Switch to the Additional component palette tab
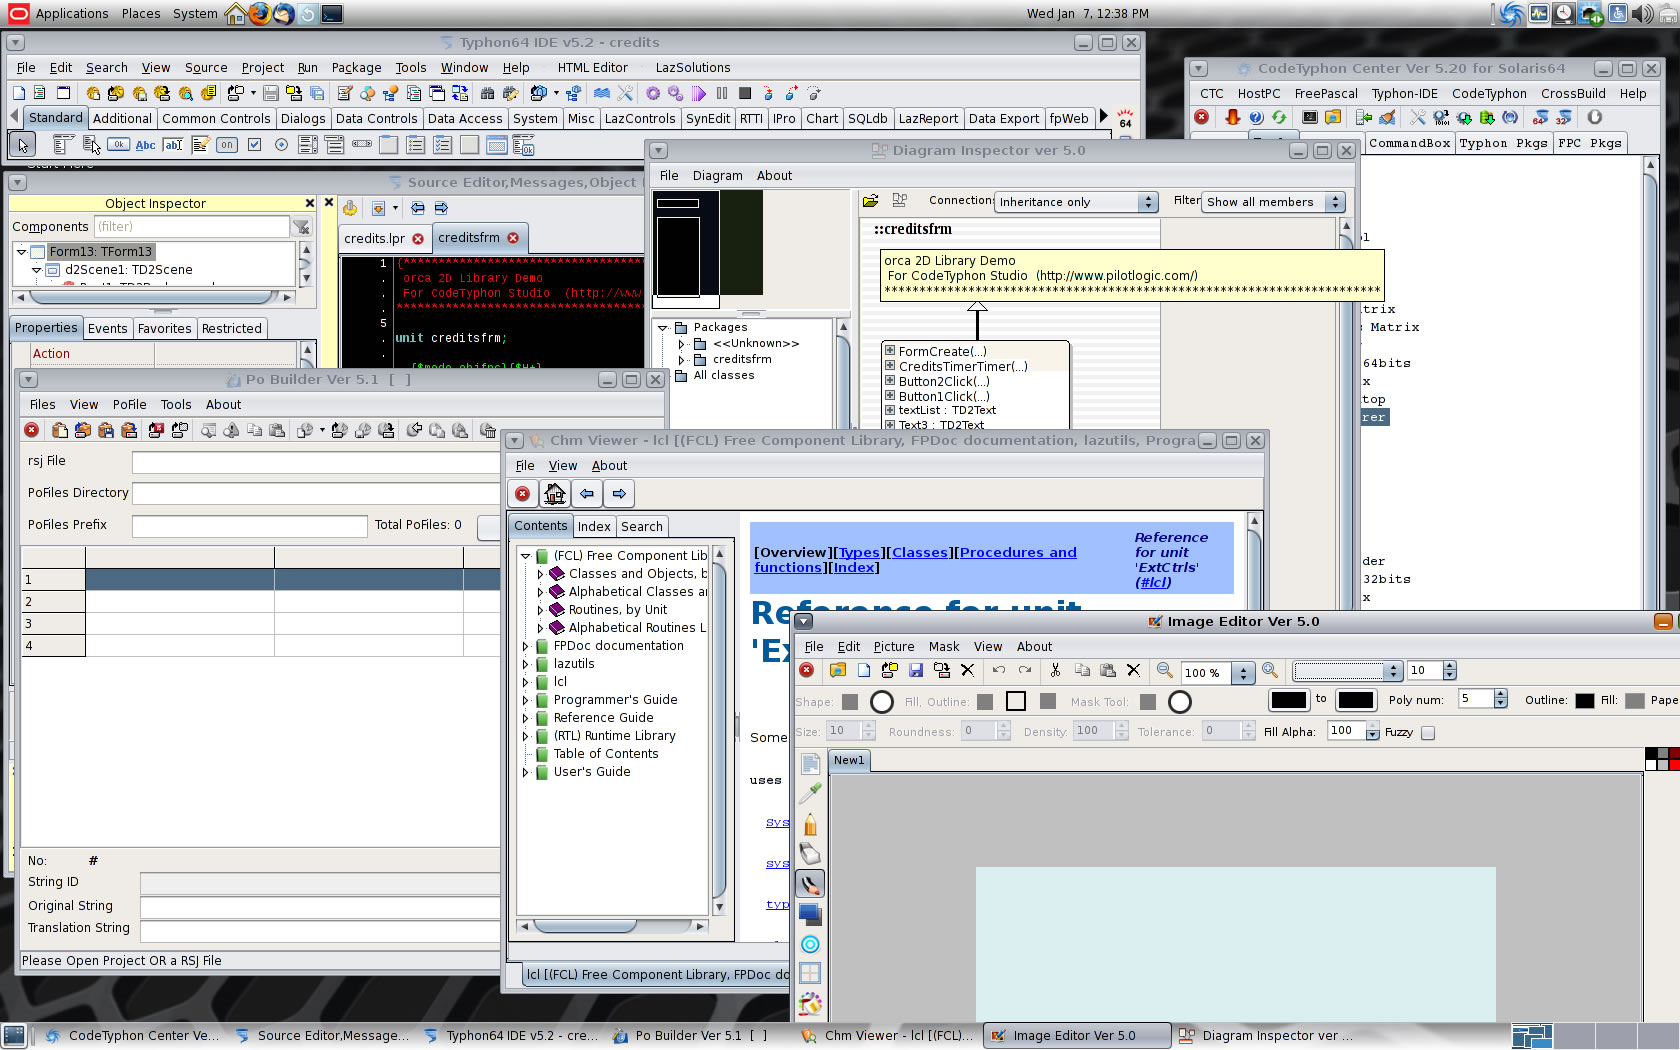 click(x=122, y=118)
